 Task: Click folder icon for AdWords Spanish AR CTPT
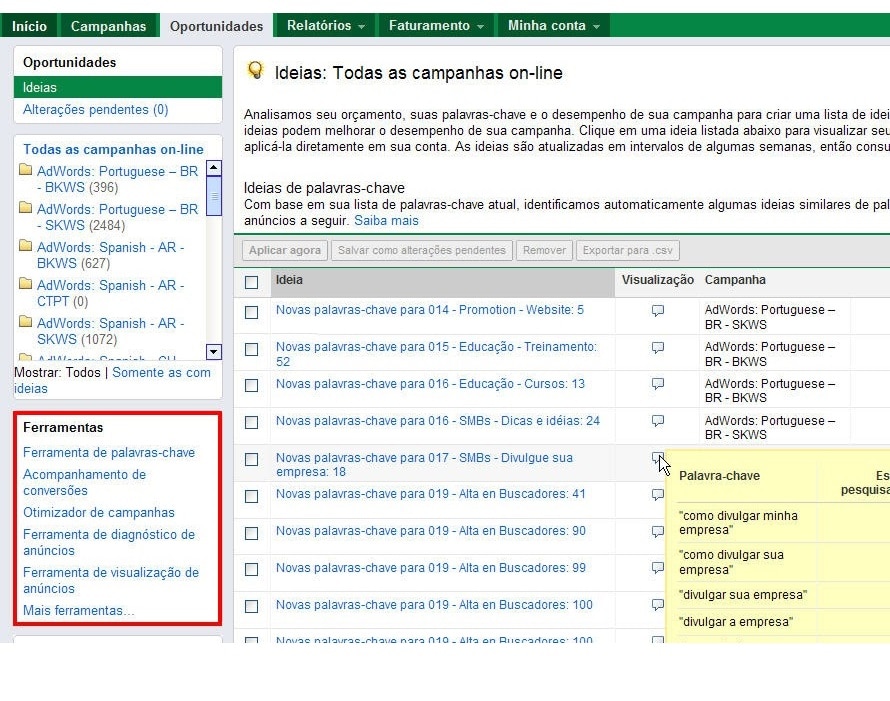pyautogui.click(x=26, y=285)
